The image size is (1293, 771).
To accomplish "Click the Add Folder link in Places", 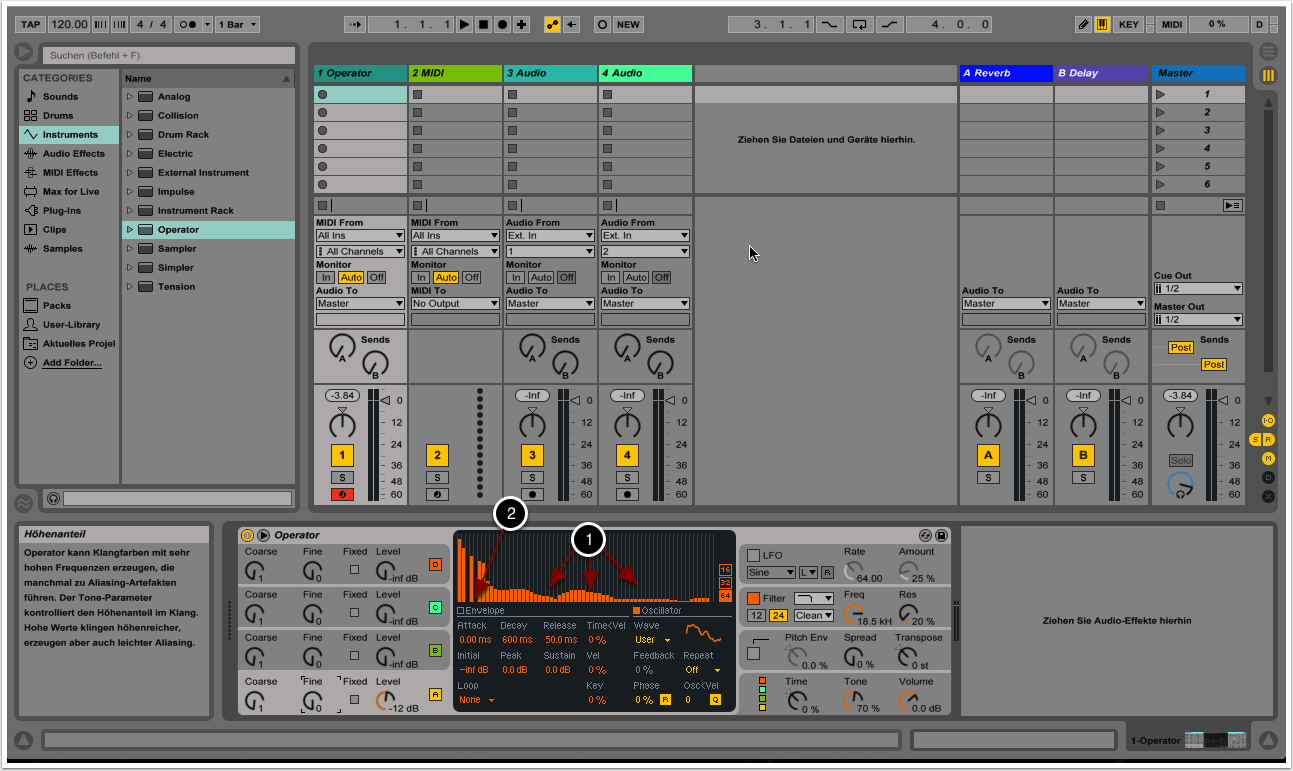I will coord(71,363).
